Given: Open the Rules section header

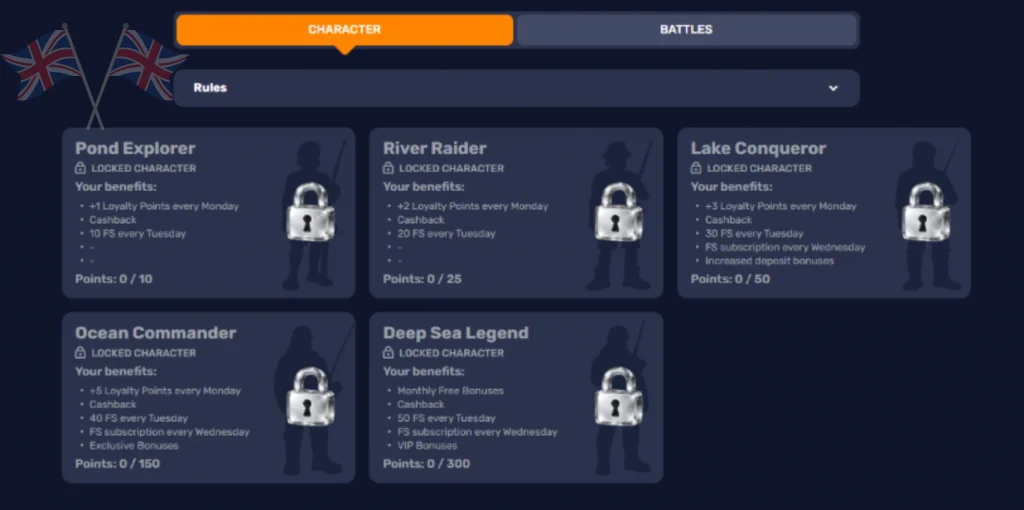Looking at the screenshot, I should pos(517,88).
